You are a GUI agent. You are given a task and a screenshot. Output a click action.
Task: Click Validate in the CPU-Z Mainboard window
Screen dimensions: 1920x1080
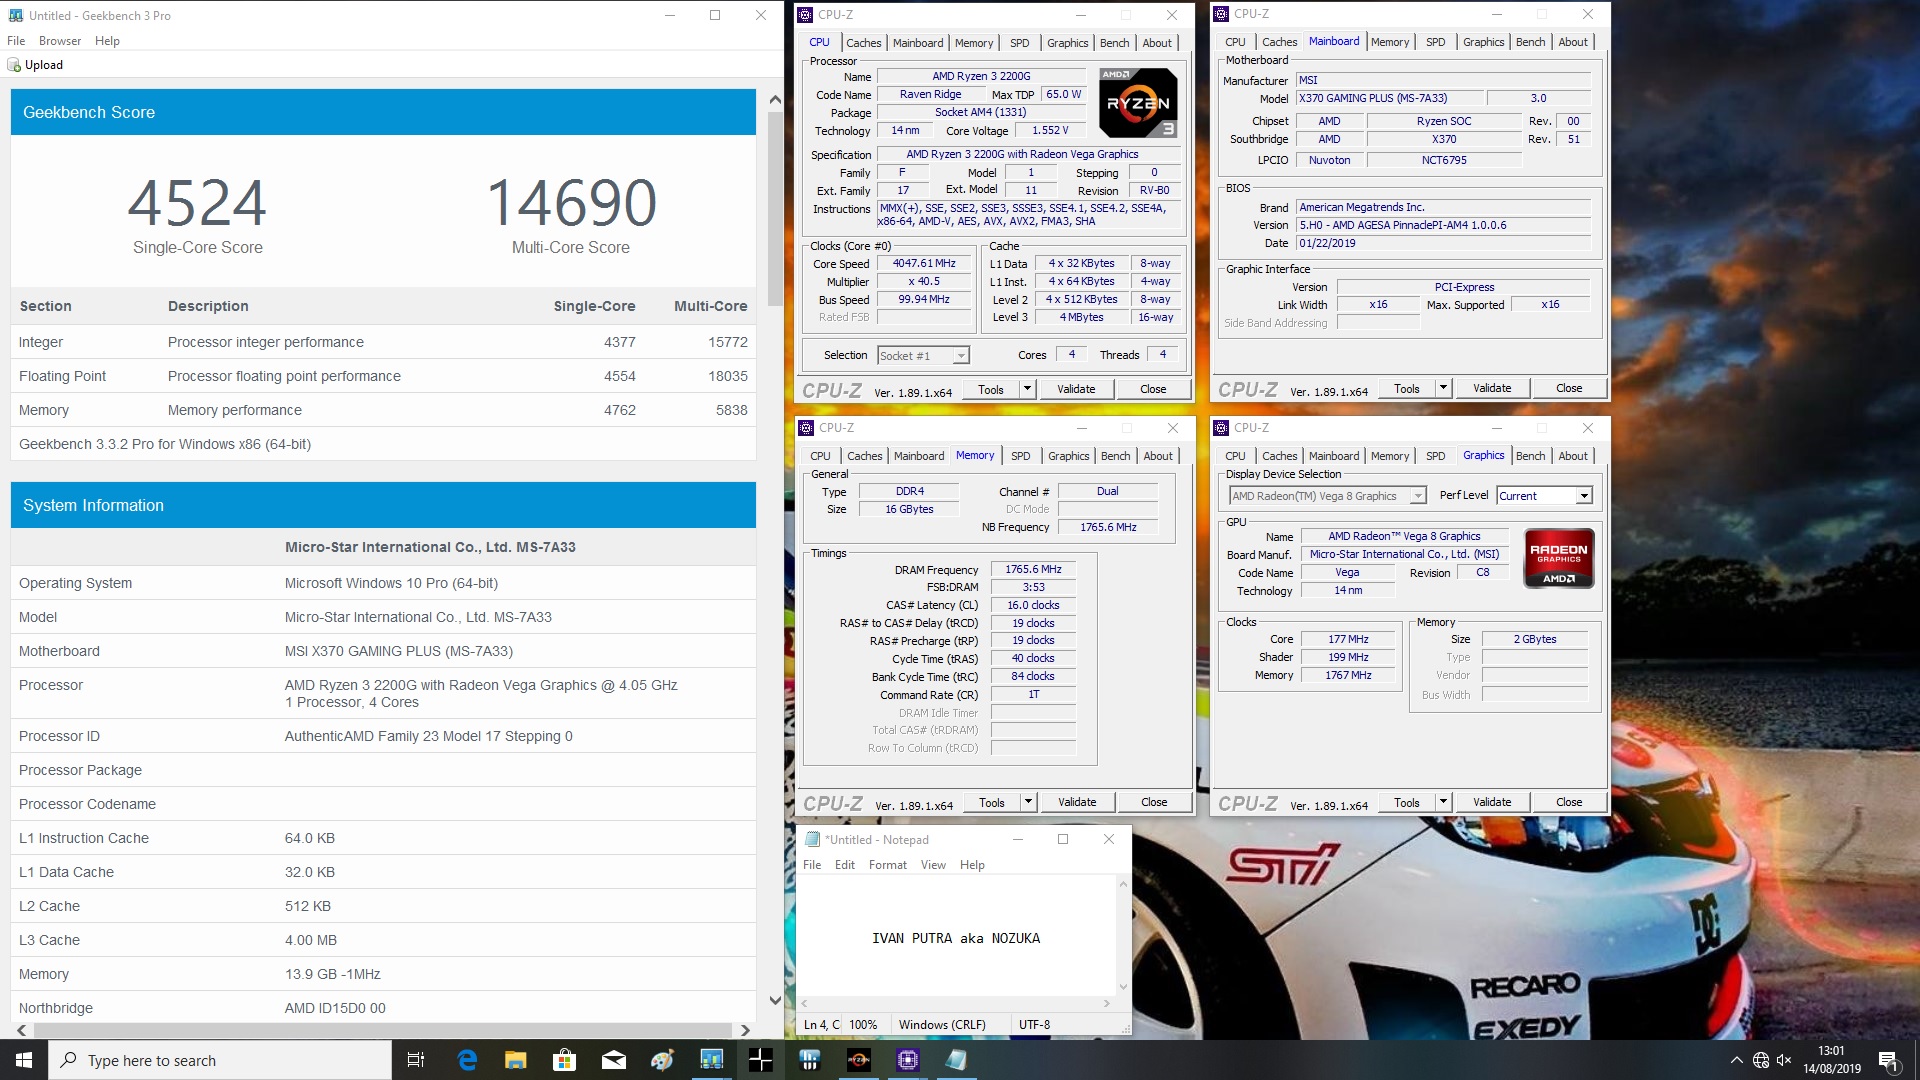(x=1492, y=388)
